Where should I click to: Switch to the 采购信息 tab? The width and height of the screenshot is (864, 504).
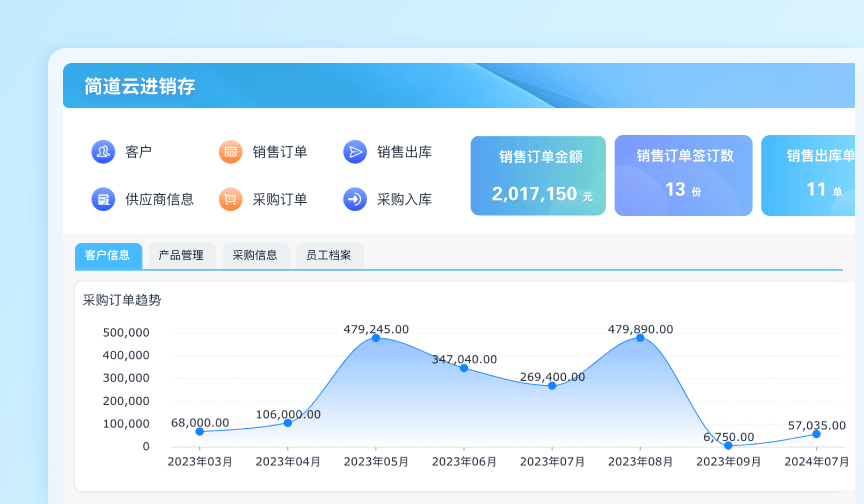[x=256, y=256]
